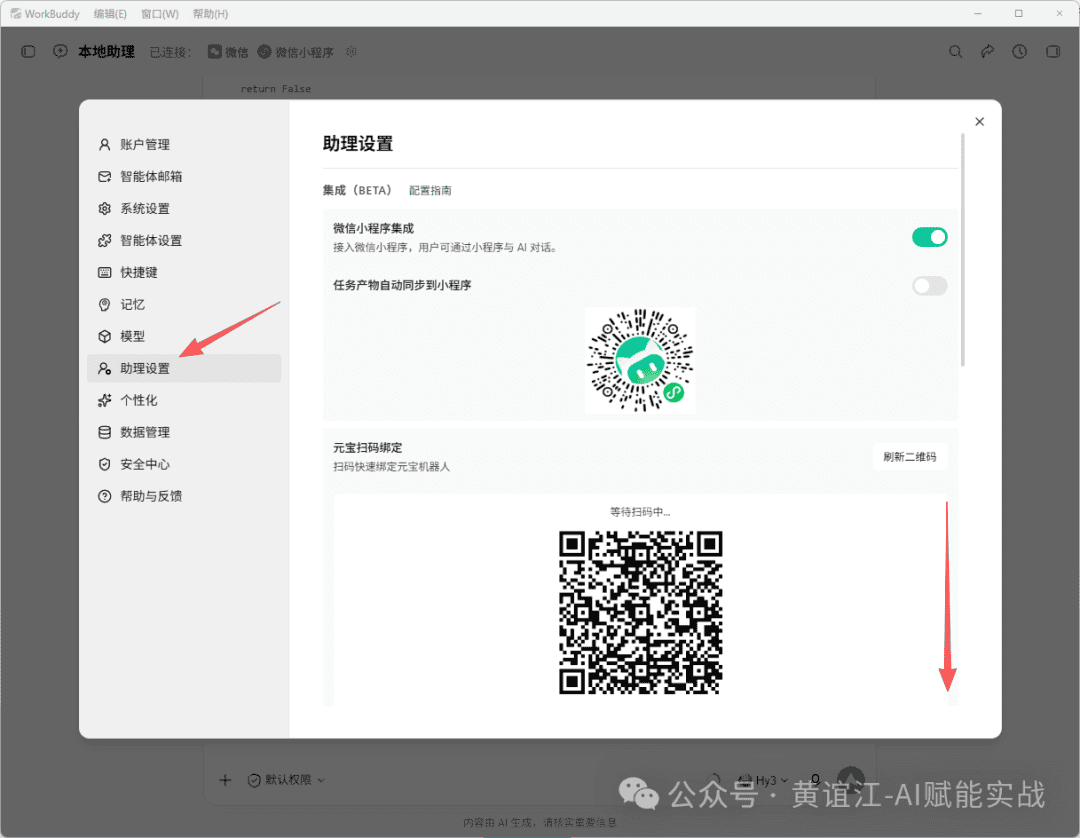Screen dimensions: 1080x838
Task: Select the 集成（BETA）heading
Action: (x=357, y=190)
